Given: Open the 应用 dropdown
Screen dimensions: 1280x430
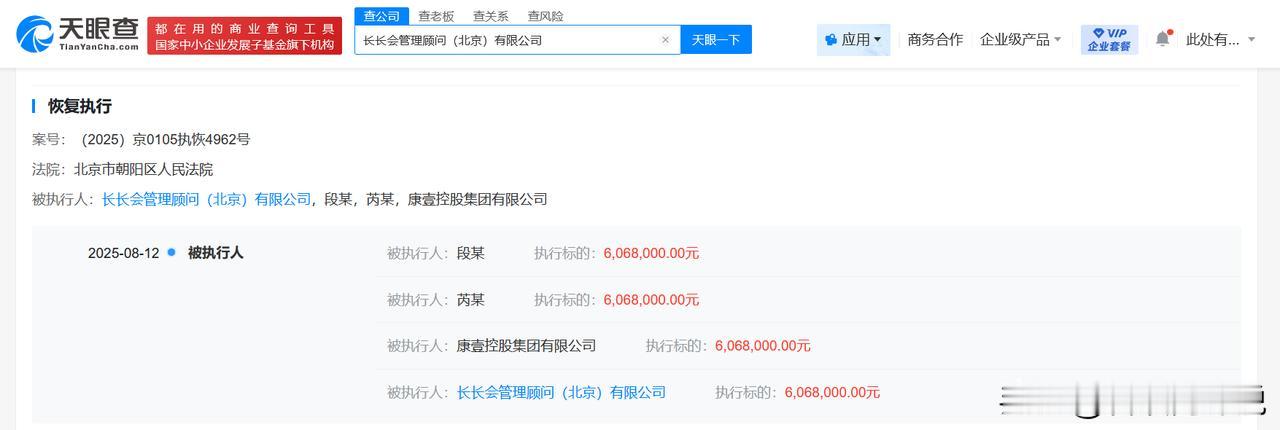Looking at the screenshot, I should tap(853, 39).
